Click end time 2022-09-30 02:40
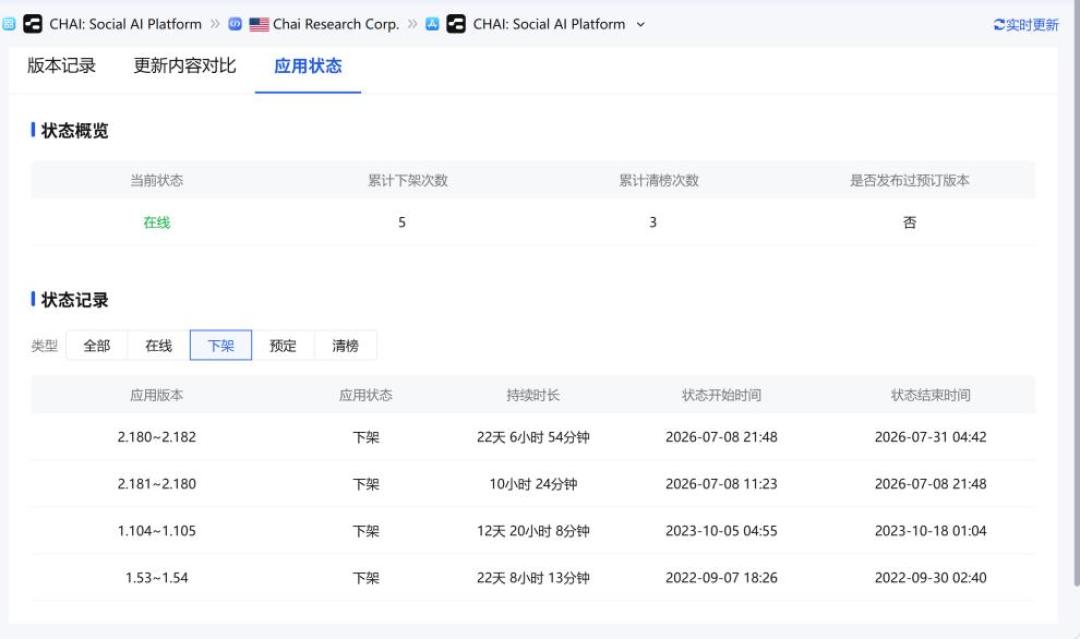 coord(931,578)
